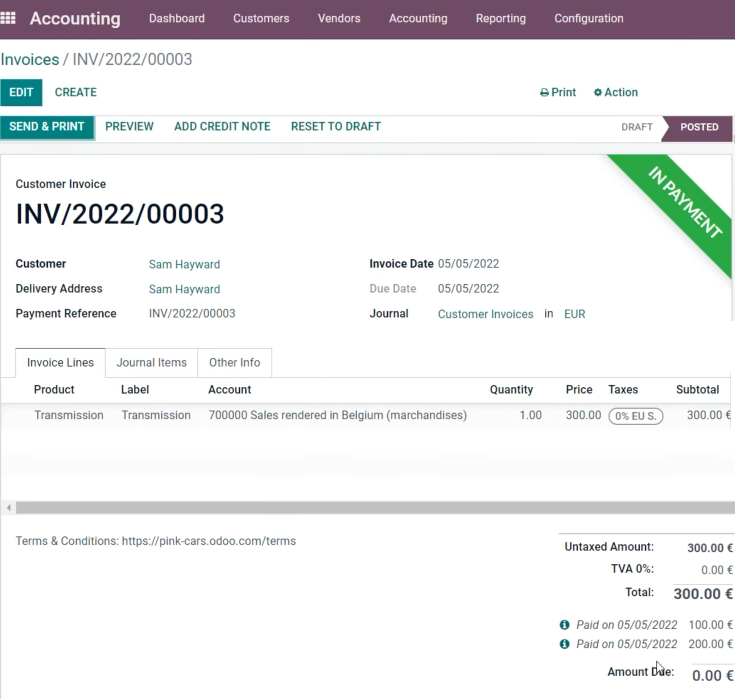Image resolution: width=735 pixels, height=699 pixels.
Task: Go back to Invoices breadcrumb
Action: 30,60
